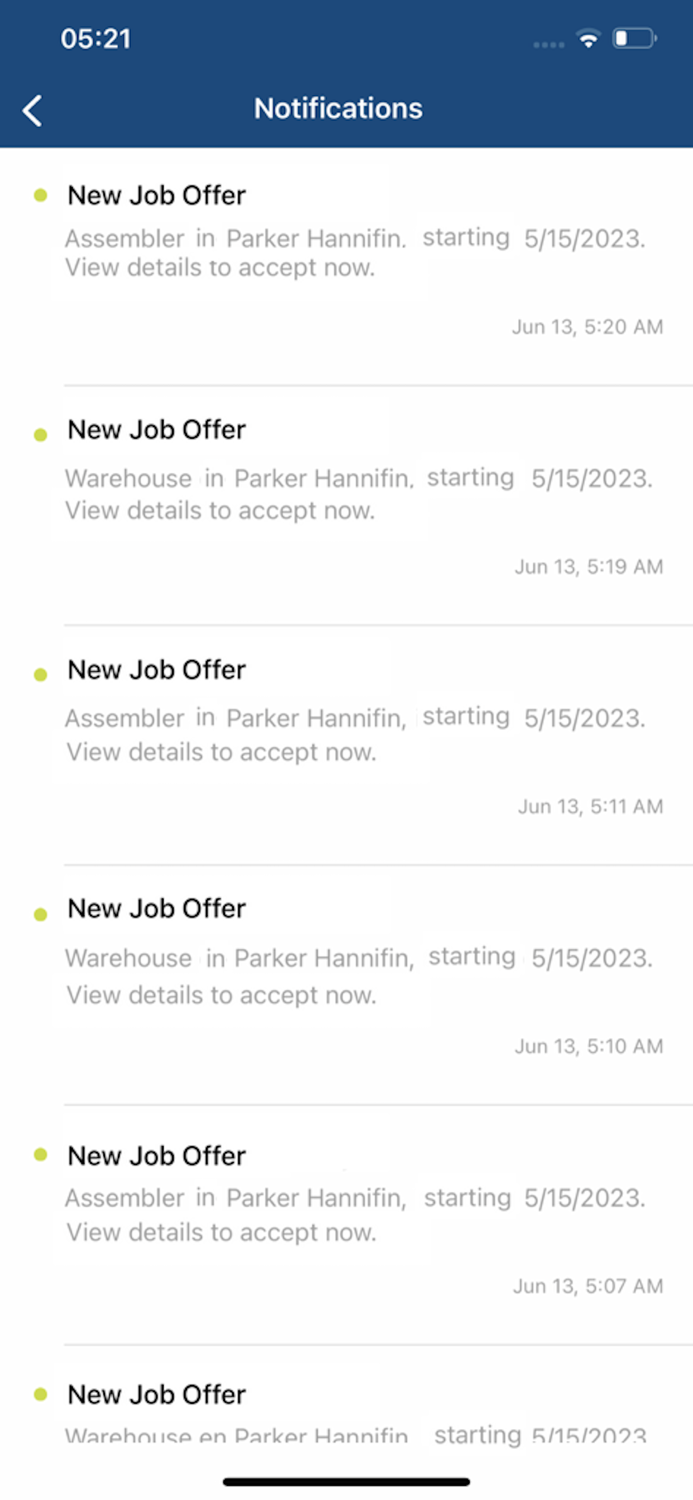The width and height of the screenshot is (693, 1500).
Task: Tap the unread dot beside the 5:19 AM notification
Action: click(x=40, y=433)
